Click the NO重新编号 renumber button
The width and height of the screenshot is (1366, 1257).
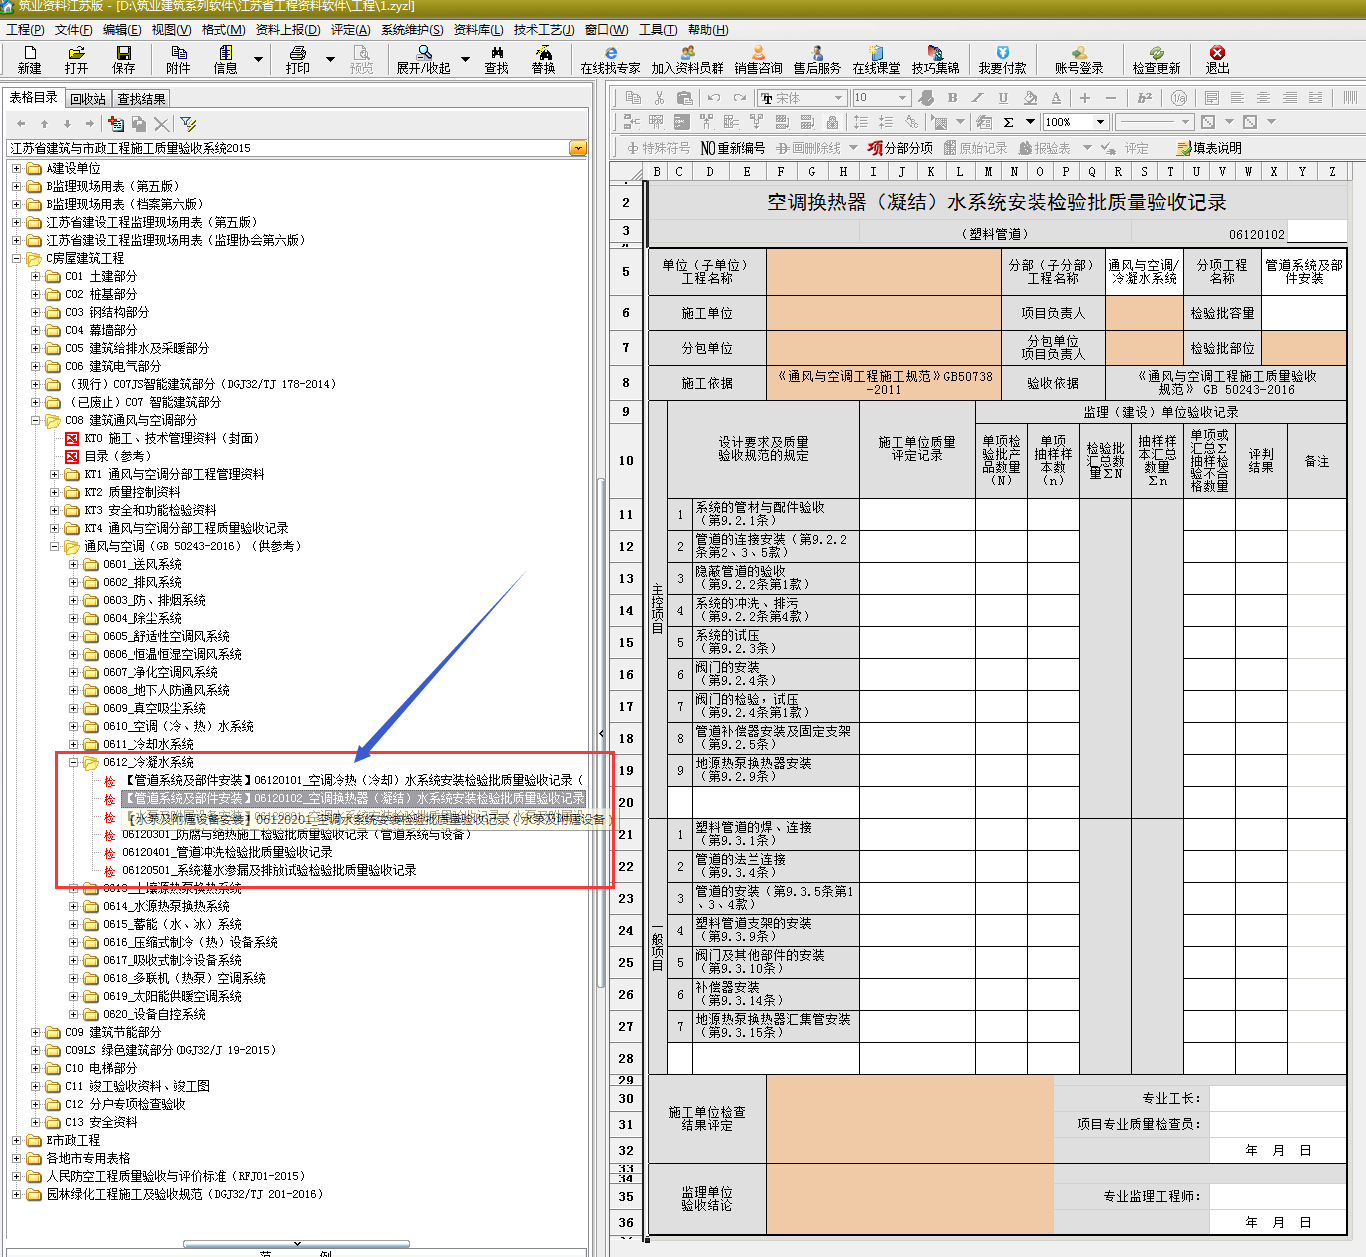pos(732,148)
